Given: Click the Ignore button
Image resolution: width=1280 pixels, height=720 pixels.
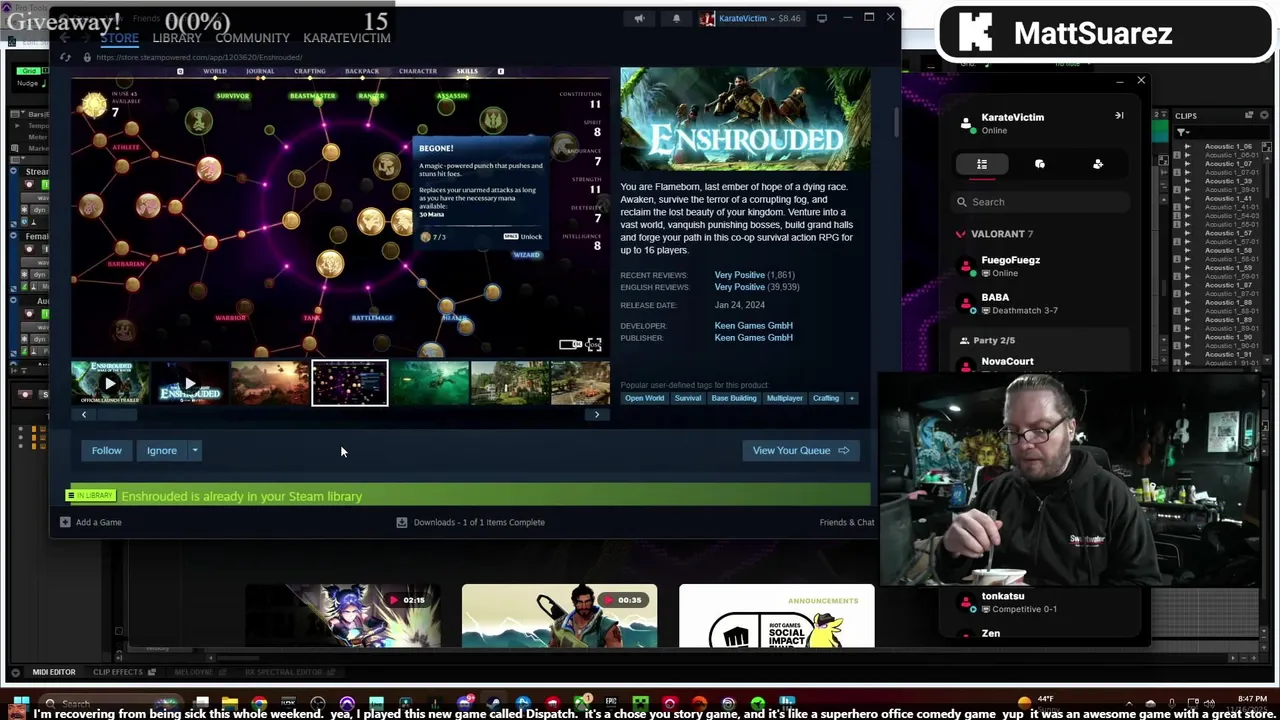Looking at the screenshot, I should [162, 450].
